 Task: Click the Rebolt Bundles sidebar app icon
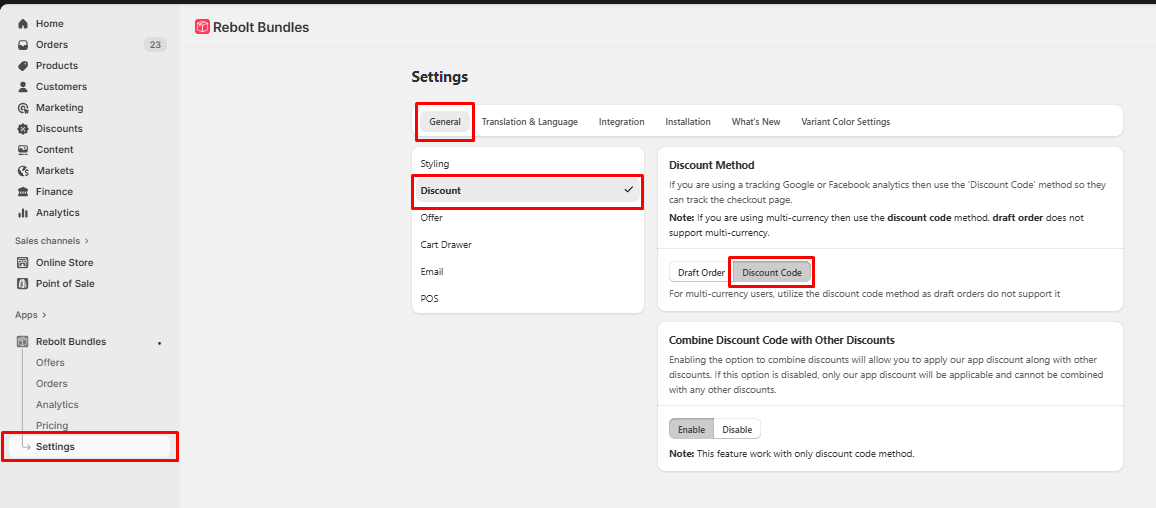click(x=23, y=342)
